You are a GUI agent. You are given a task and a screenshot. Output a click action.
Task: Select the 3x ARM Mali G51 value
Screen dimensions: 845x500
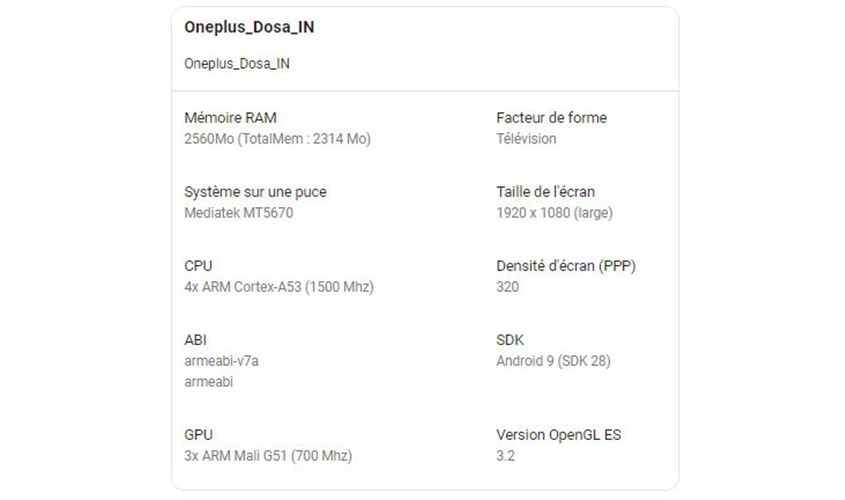tap(268, 456)
